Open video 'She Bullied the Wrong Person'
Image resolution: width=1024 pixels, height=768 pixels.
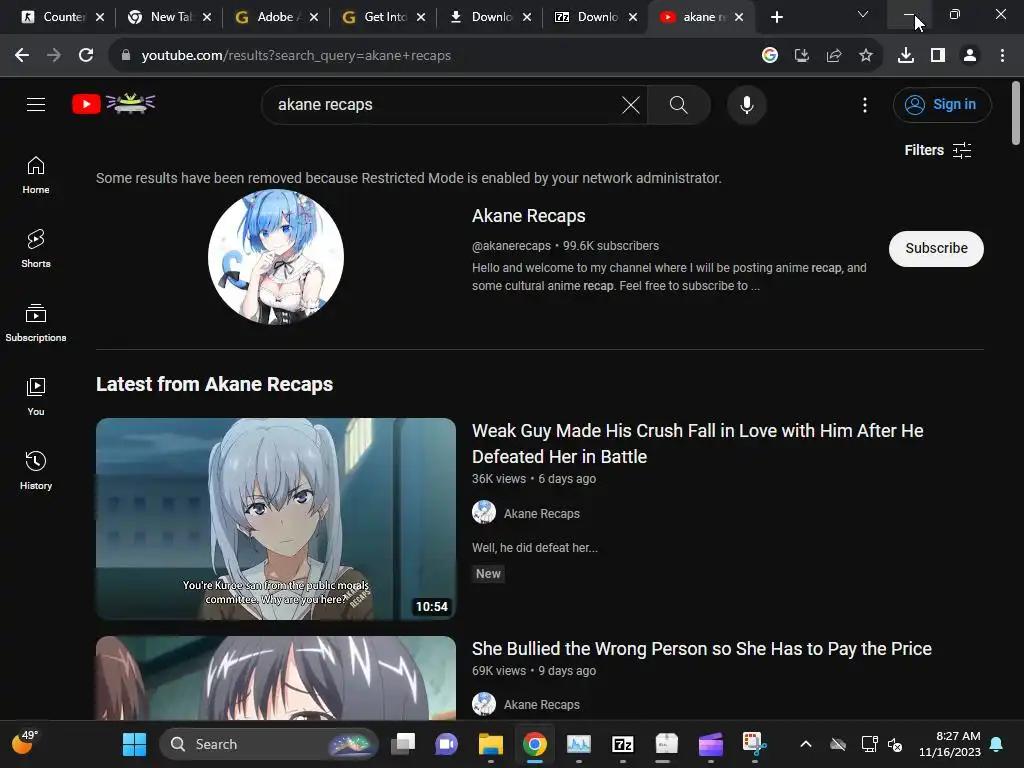pyautogui.click(x=701, y=648)
